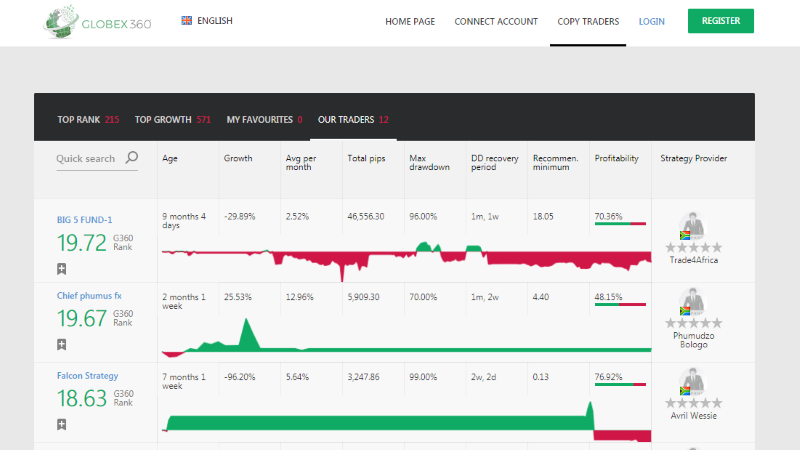Click the Trade4Africa star rating

point(693,247)
